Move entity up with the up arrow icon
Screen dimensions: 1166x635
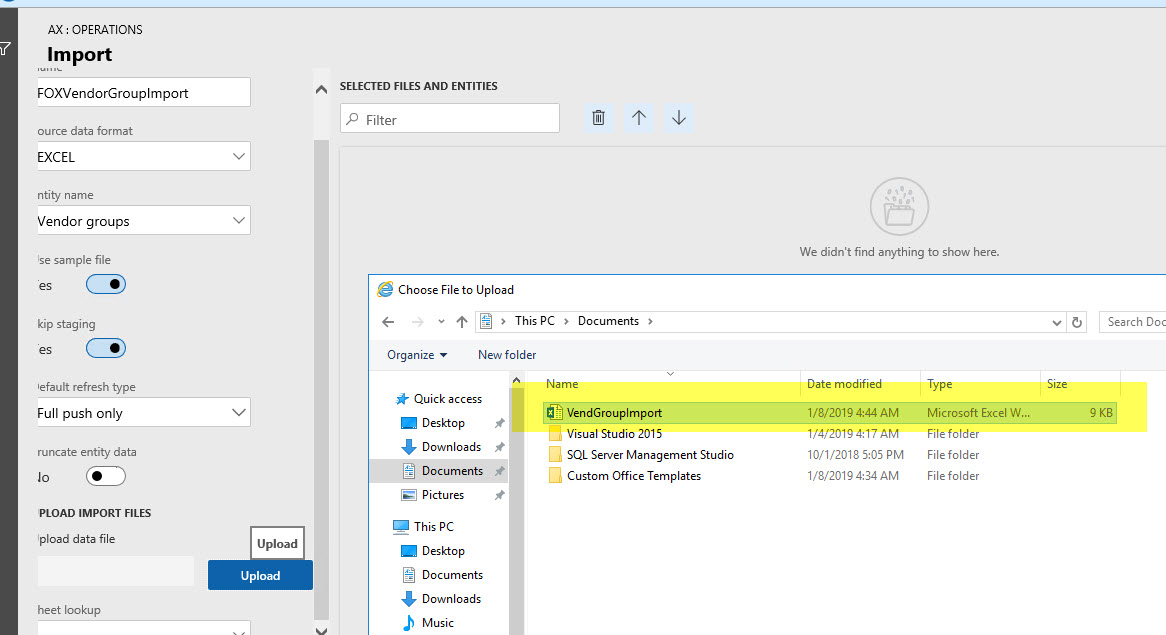pyautogui.click(x=638, y=117)
